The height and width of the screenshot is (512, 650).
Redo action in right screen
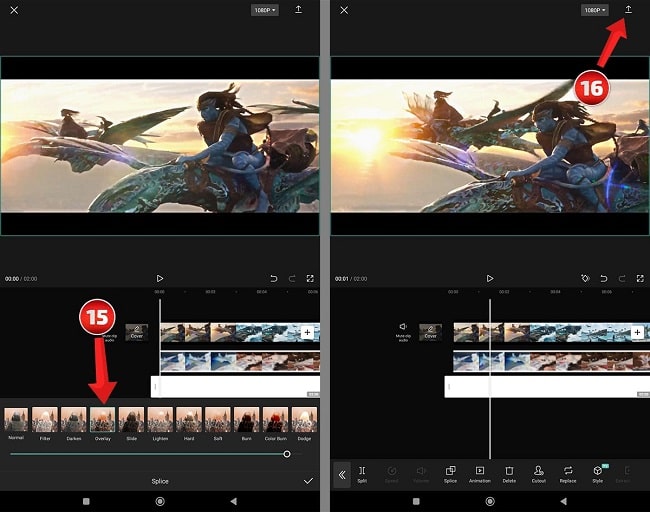coord(622,279)
